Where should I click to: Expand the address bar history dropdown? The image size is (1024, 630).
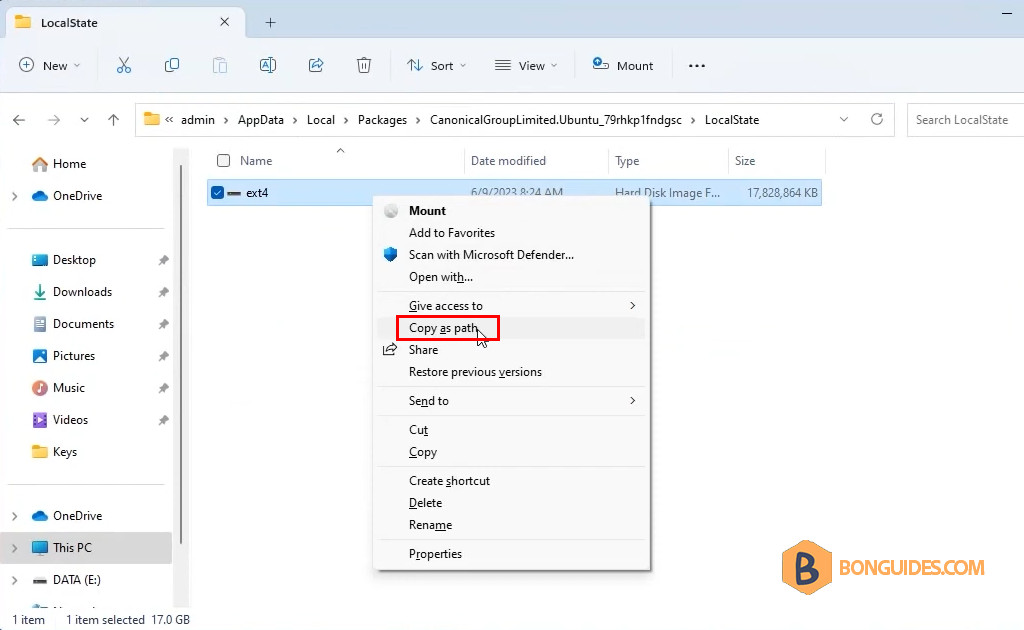point(844,119)
